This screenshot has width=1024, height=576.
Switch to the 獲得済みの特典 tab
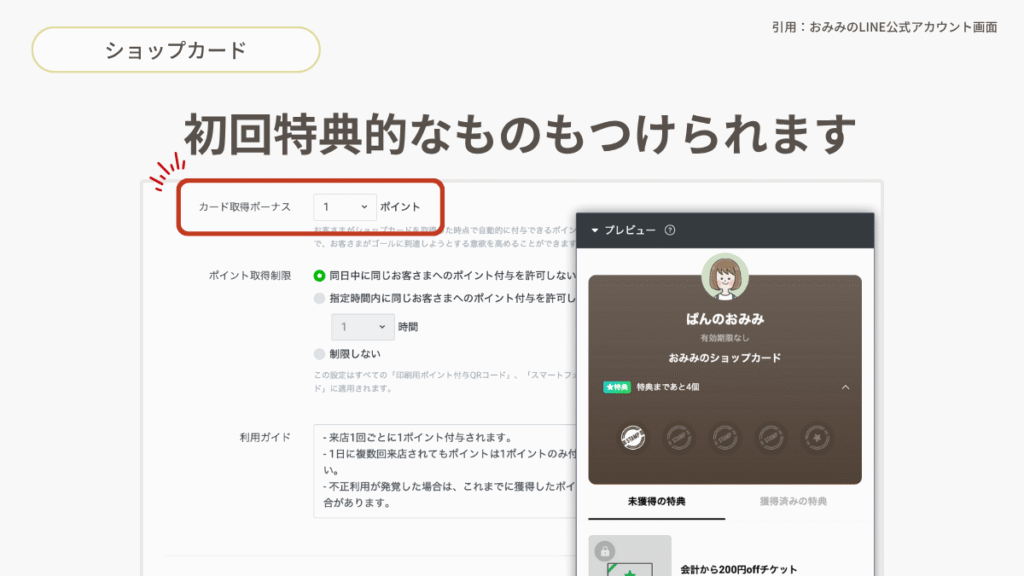[x=793, y=501]
